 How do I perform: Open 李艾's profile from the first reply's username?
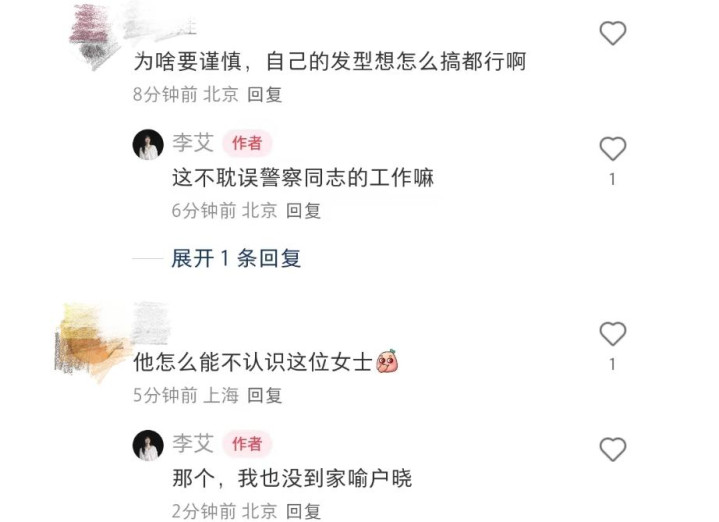click(x=193, y=143)
